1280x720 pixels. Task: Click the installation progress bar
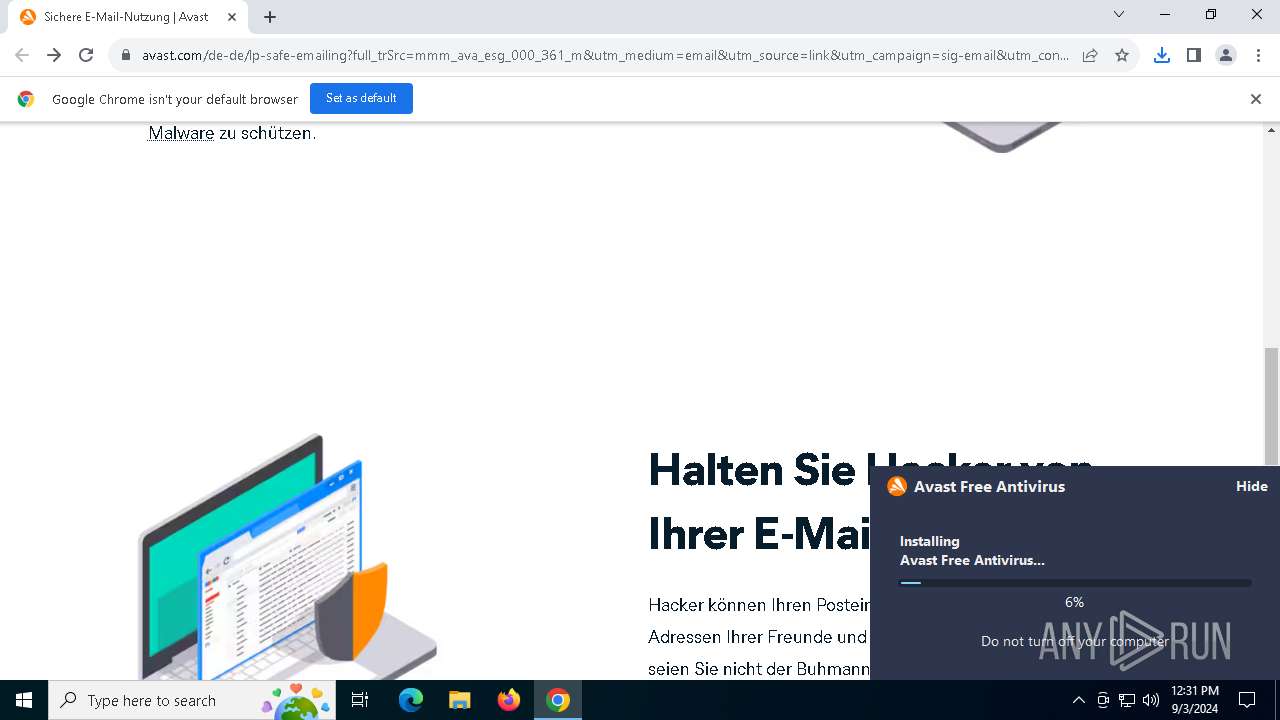click(x=1075, y=583)
